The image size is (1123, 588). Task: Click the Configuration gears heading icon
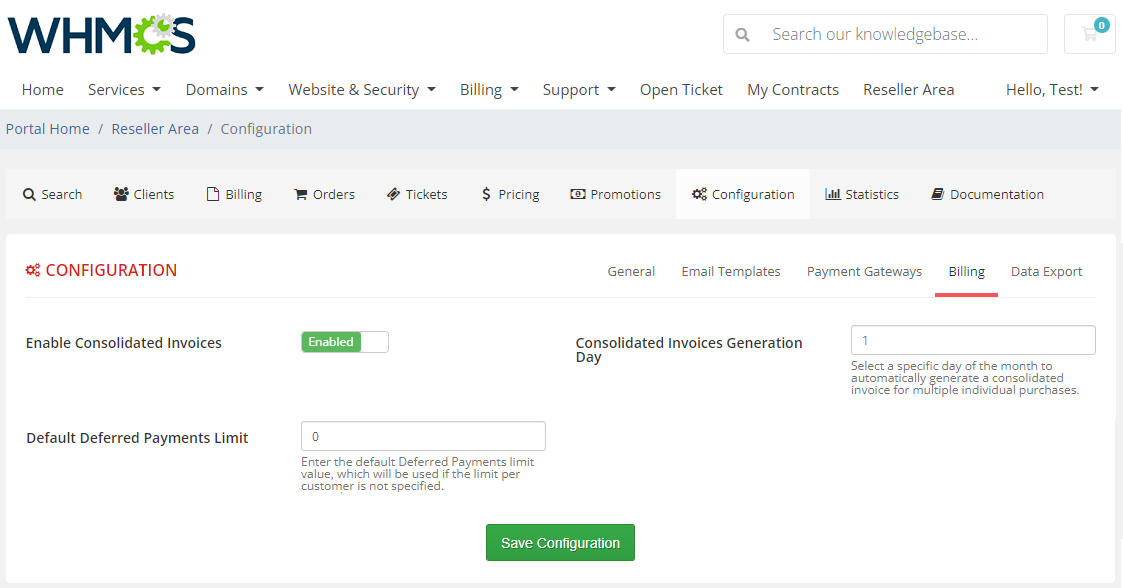pos(33,270)
